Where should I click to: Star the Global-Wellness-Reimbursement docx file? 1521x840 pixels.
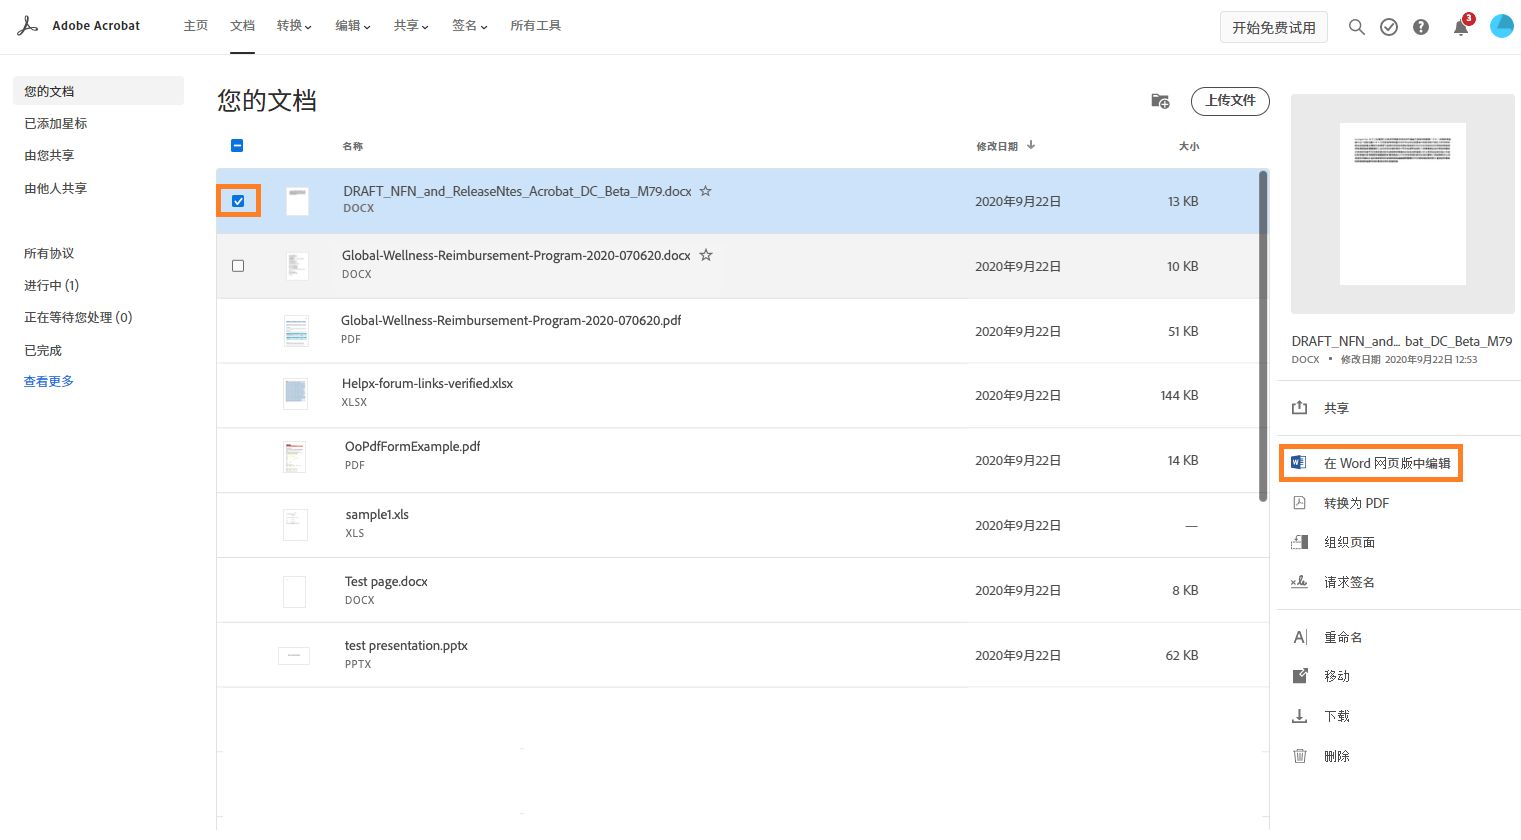[x=706, y=255]
